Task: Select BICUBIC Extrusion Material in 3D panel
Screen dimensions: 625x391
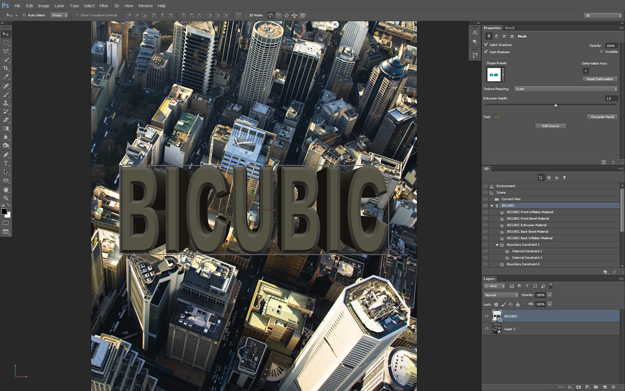Action: tap(526, 225)
